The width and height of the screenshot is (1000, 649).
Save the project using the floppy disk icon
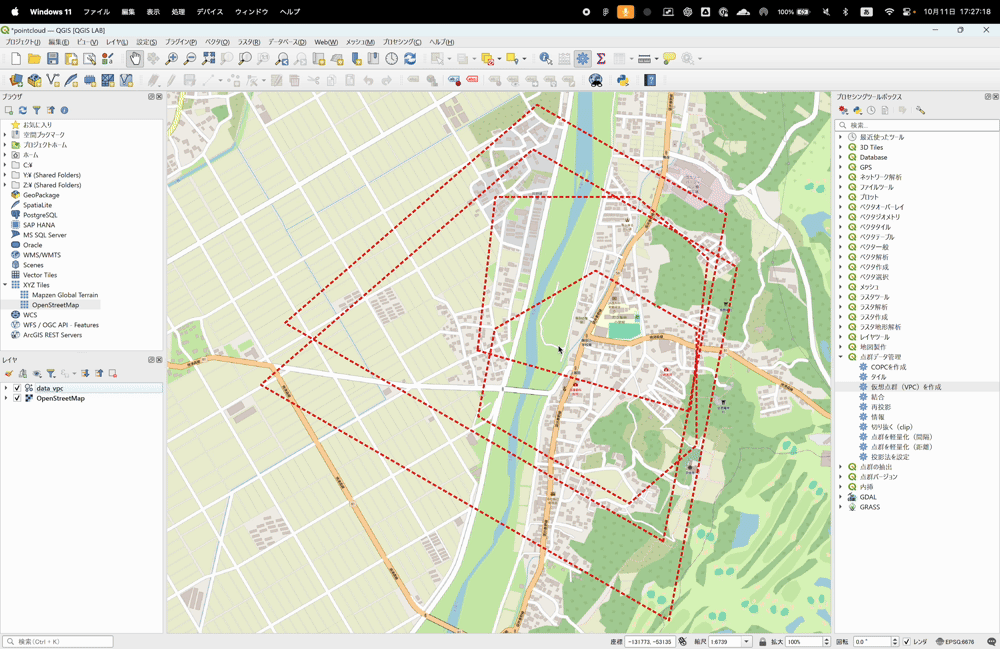coord(53,59)
